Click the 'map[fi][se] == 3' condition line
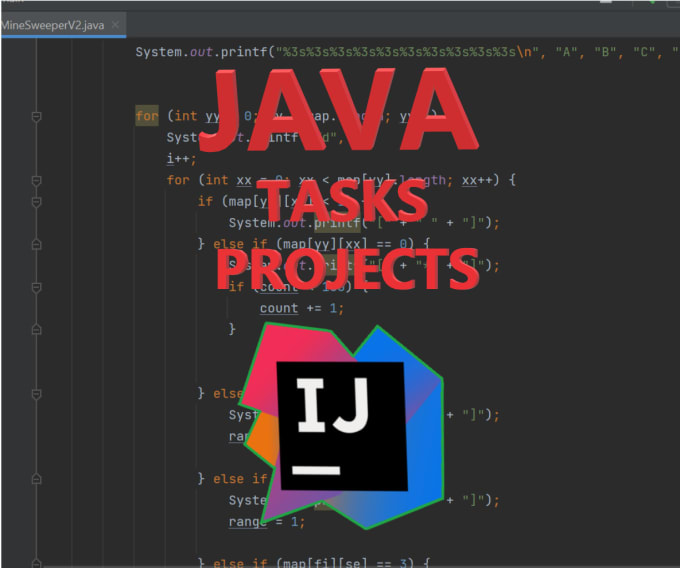The image size is (680, 568). point(346,563)
